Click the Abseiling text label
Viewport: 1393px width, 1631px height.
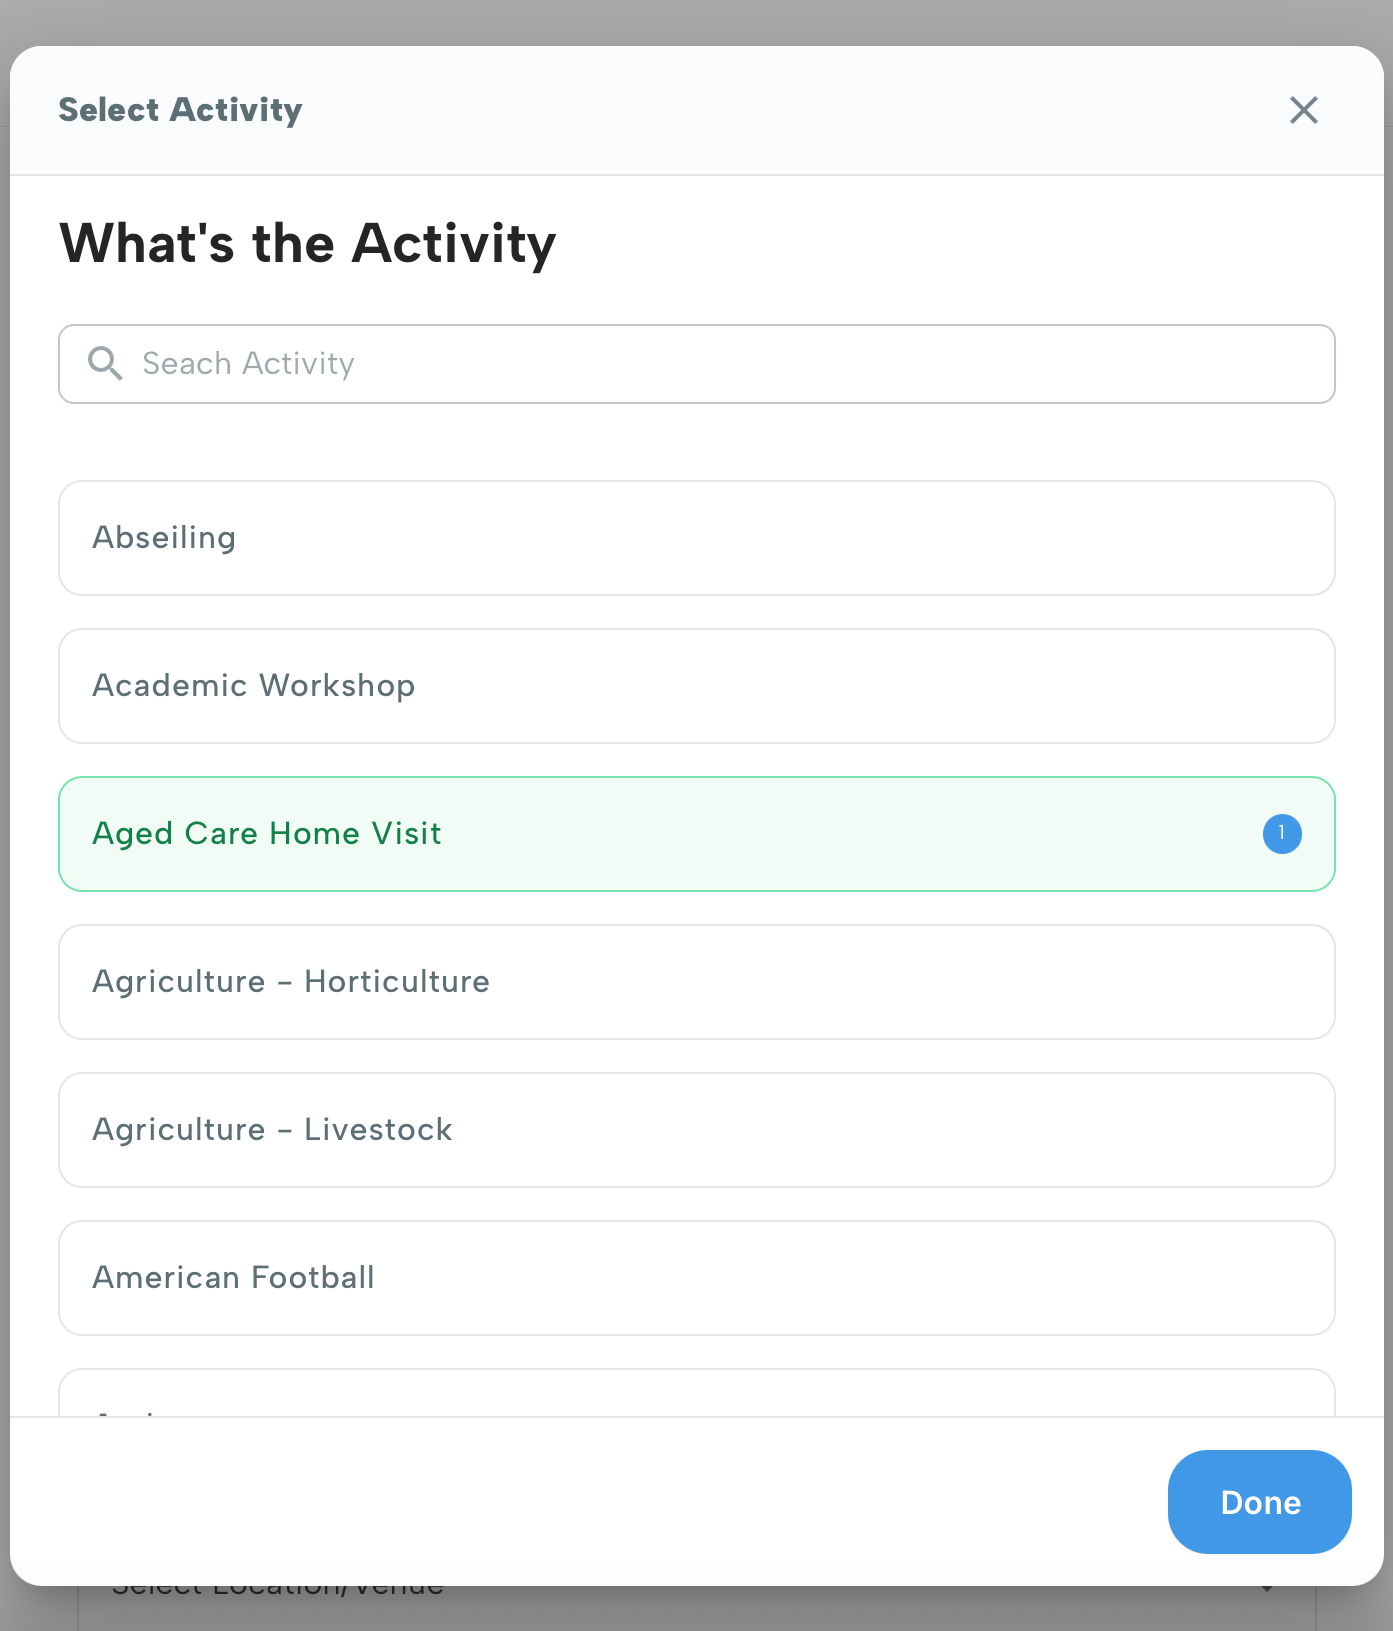coord(164,538)
